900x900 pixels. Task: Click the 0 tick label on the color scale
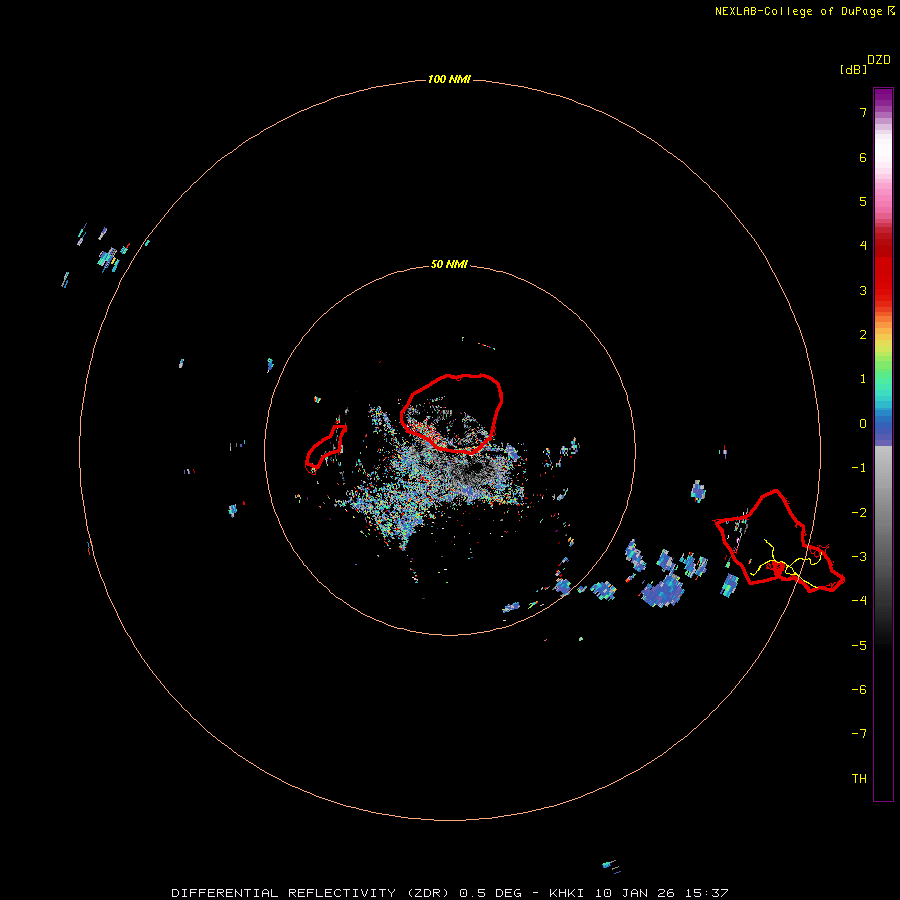[863, 424]
